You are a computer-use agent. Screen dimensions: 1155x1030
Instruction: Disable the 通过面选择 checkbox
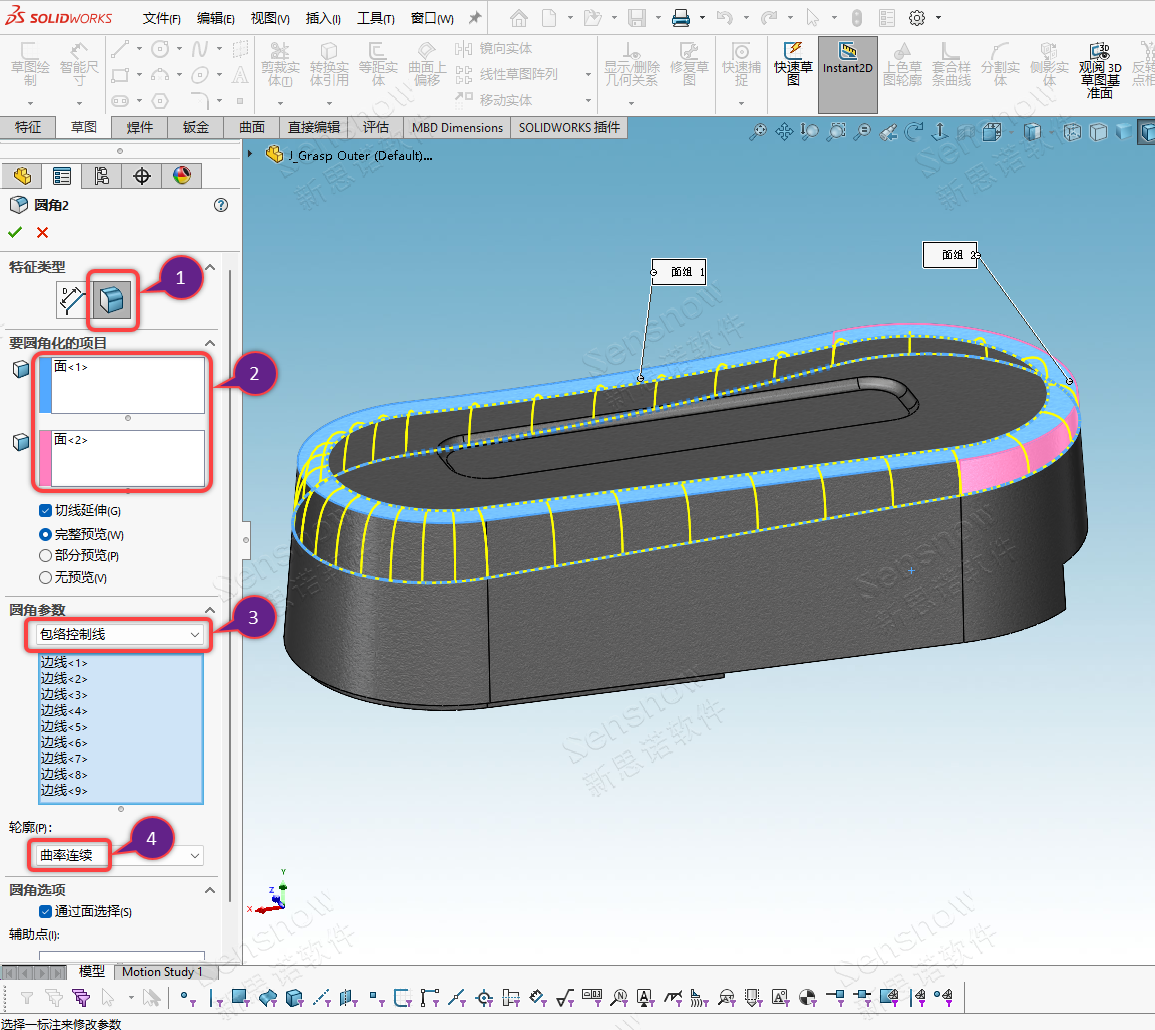(45, 911)
